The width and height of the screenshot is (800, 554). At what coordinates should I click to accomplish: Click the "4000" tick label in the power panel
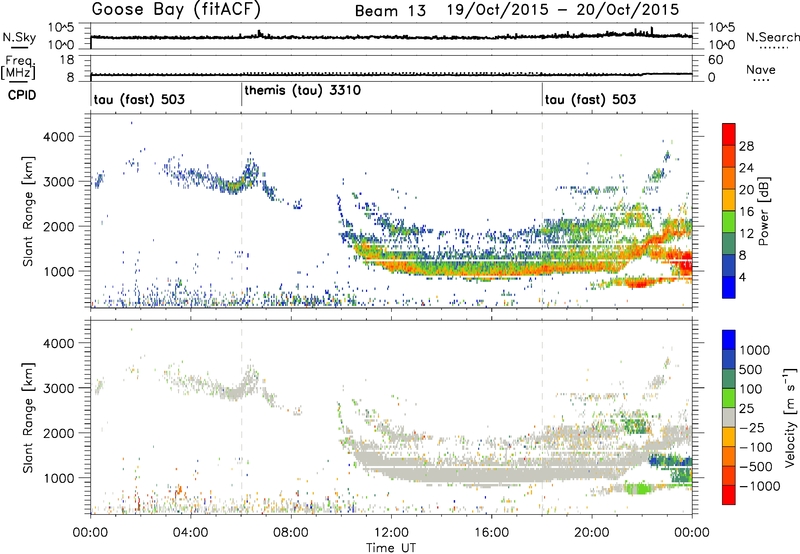(58, 137)
